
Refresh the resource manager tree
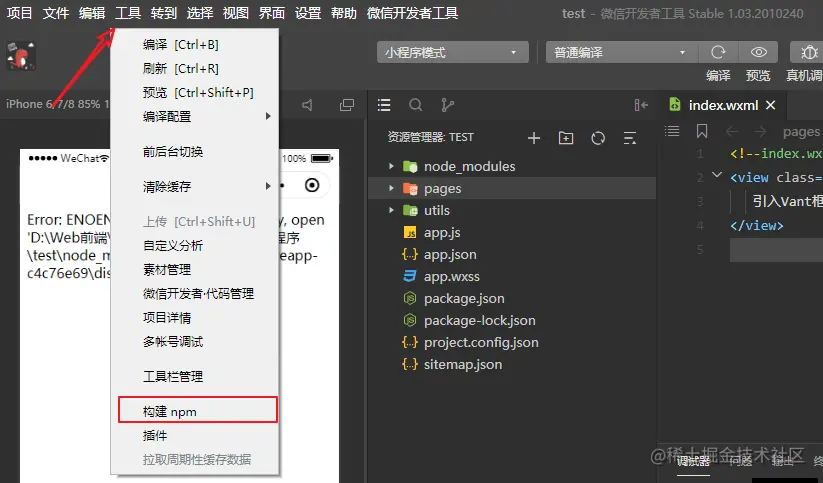[598, 138]
